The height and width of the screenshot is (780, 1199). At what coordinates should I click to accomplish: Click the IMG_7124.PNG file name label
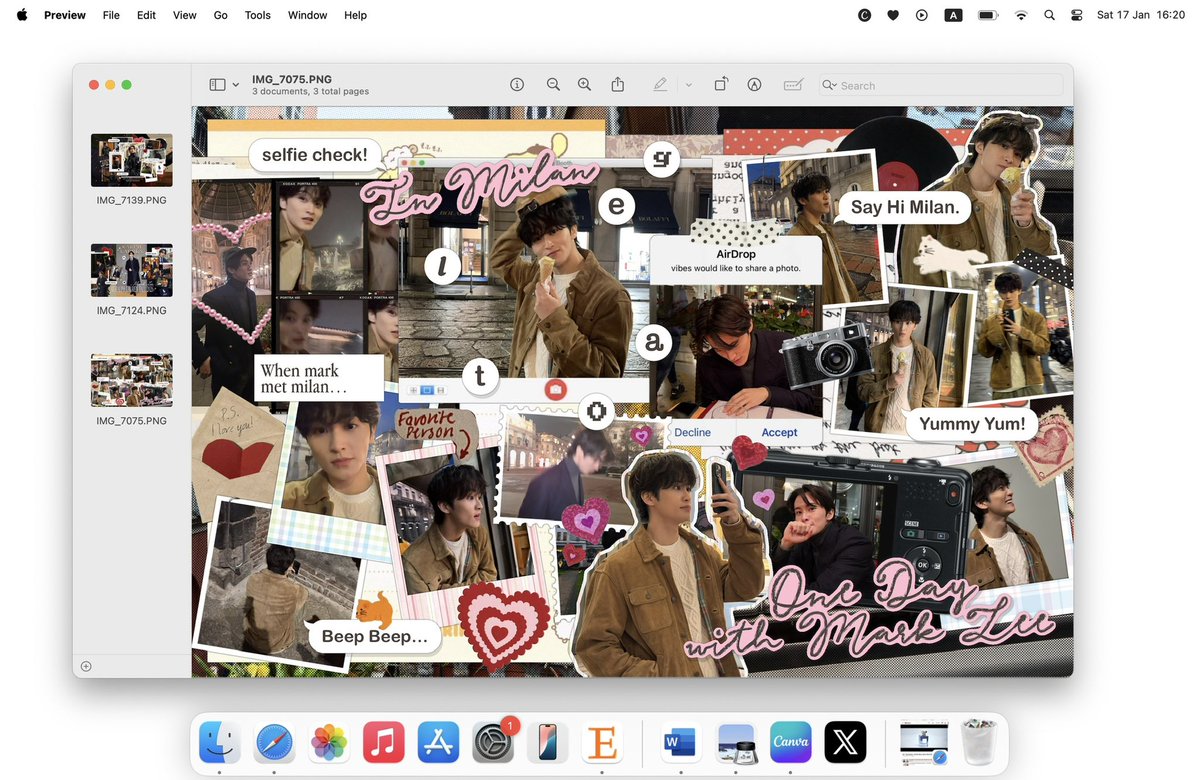(x=132, y=310)
